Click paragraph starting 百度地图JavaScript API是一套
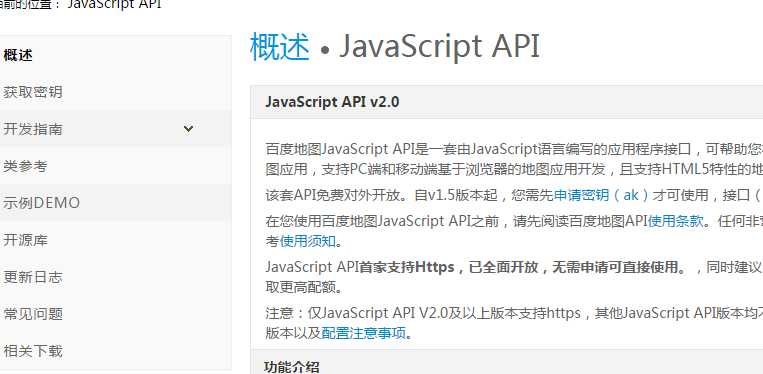Viewport: 763px width, 374px height. pyautogui.click(x=514, y=159)
